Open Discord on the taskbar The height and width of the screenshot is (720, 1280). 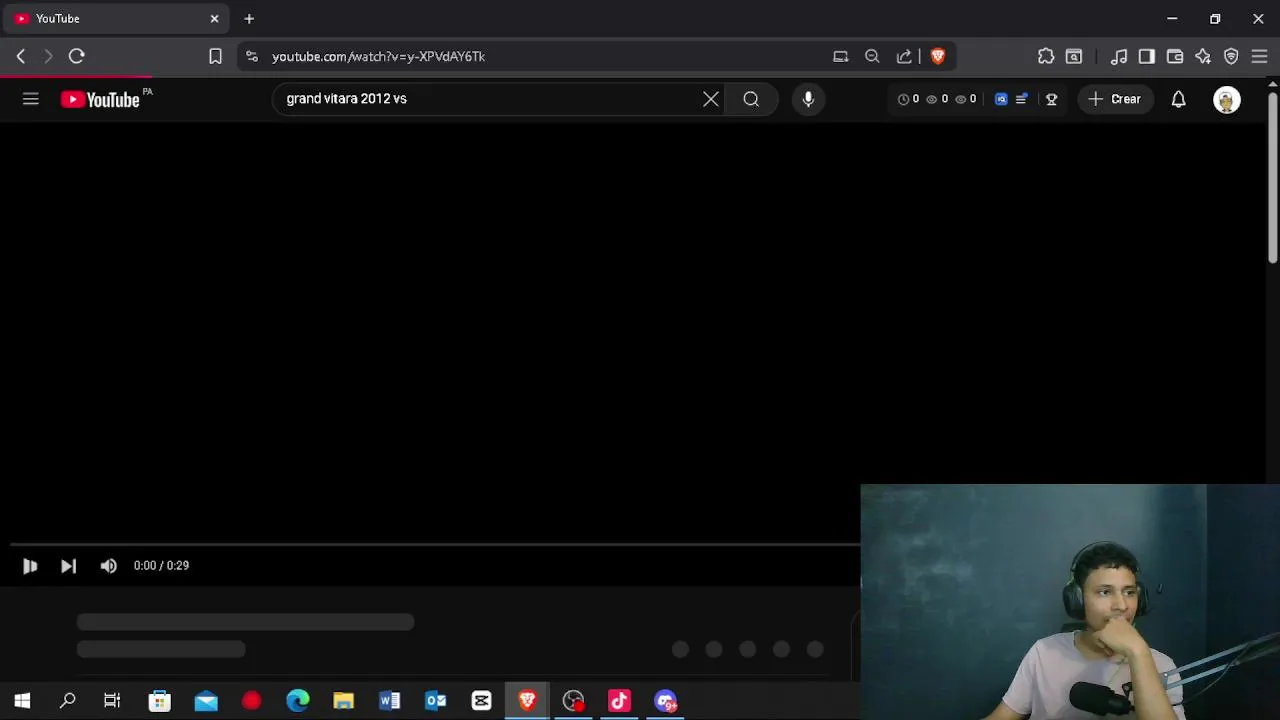[666, 701]
